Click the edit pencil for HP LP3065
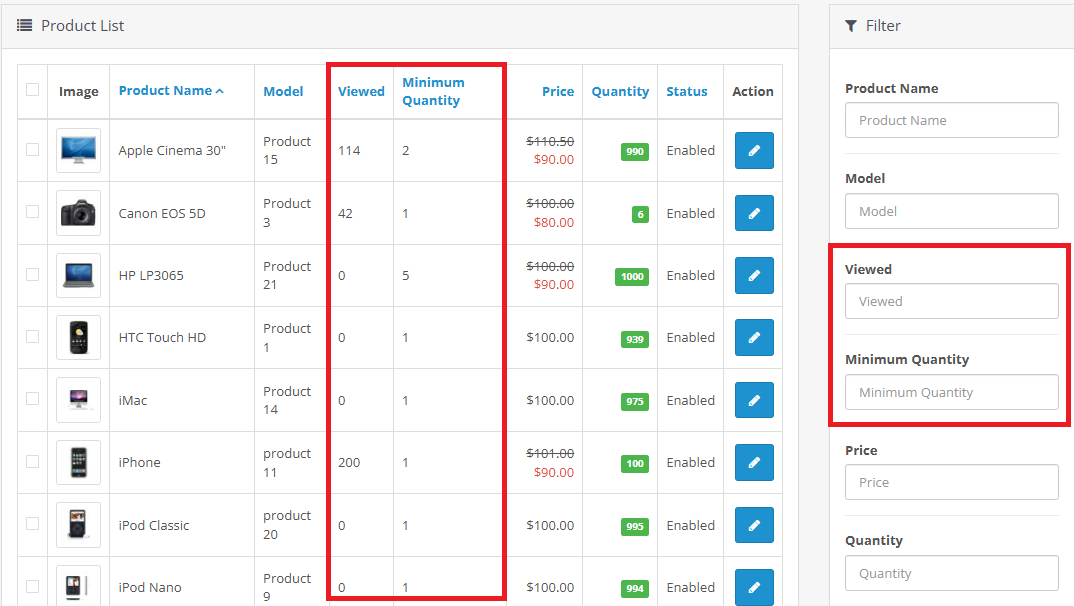The width and height of the screenshot is (1074, 606). click(753, 275)
